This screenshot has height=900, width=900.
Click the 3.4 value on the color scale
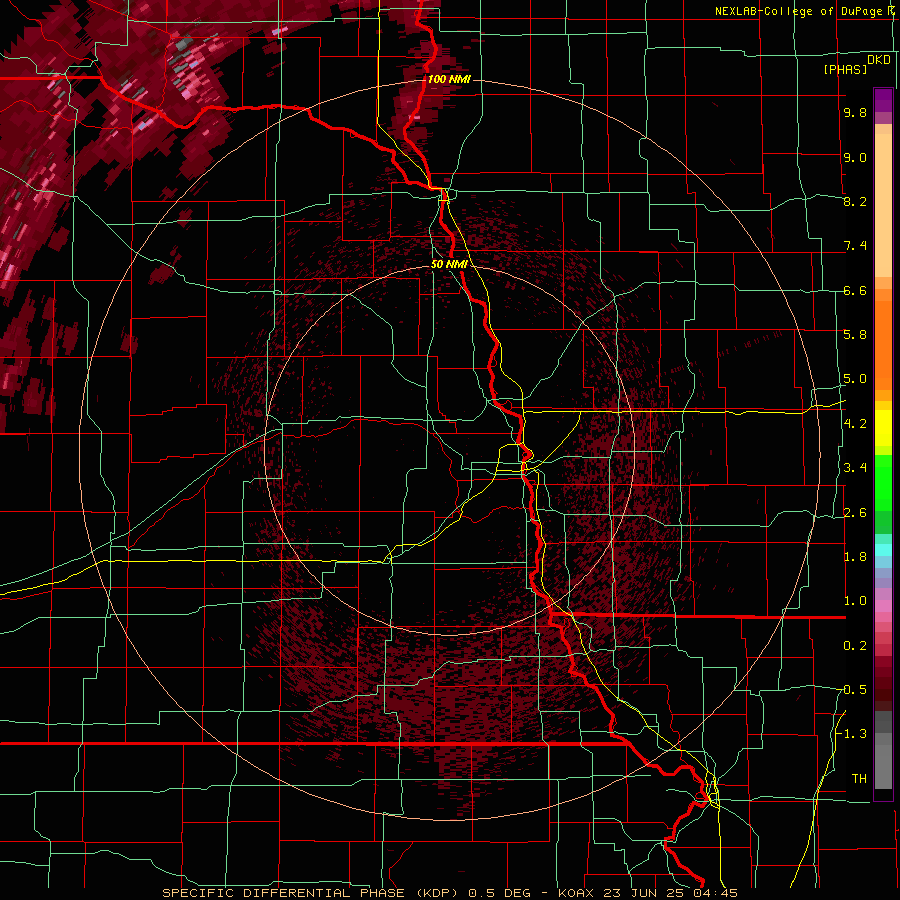(855, 467)
